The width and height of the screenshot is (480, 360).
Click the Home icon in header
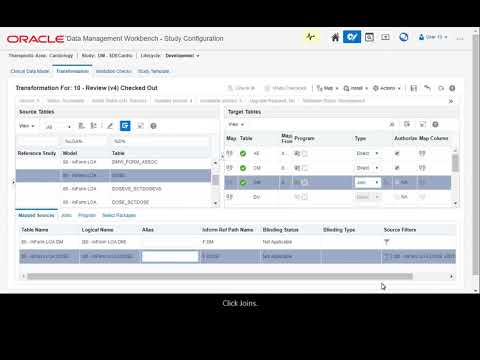[335, 37]
